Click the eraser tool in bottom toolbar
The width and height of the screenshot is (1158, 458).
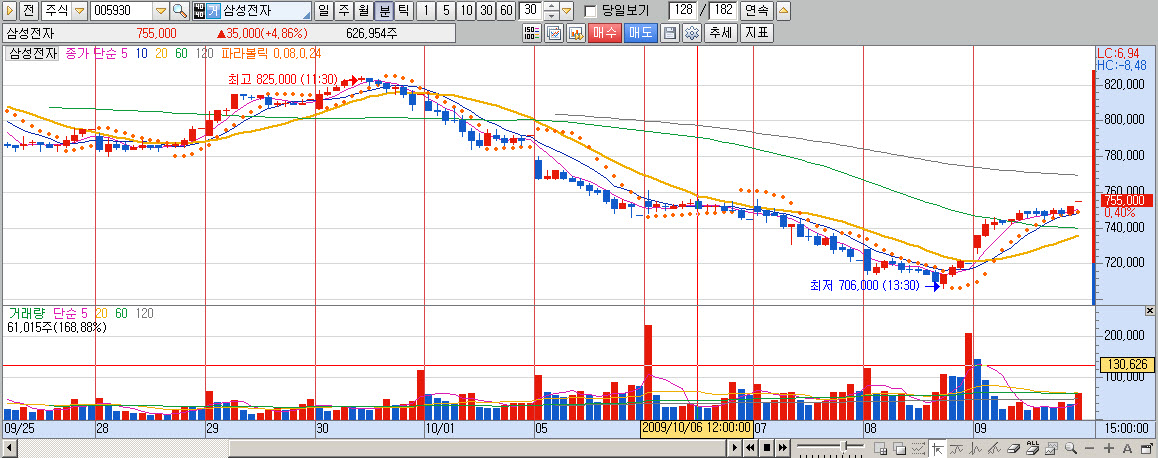click(1013, 447)
